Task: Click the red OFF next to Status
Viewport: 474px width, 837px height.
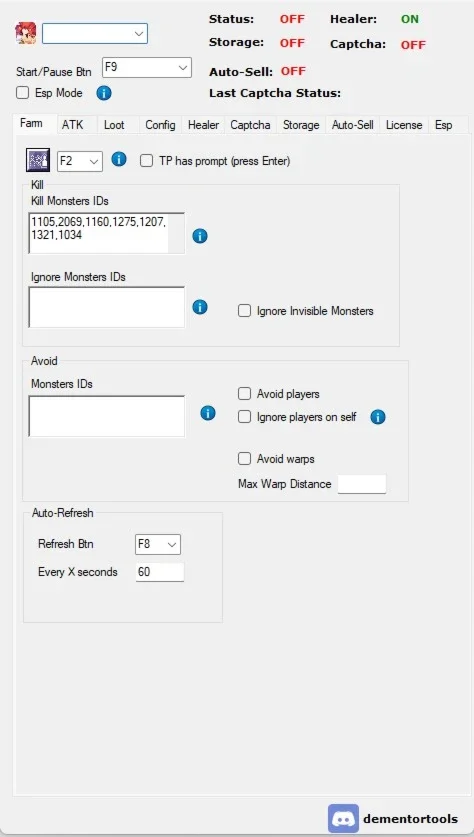Action: point(292,19)
